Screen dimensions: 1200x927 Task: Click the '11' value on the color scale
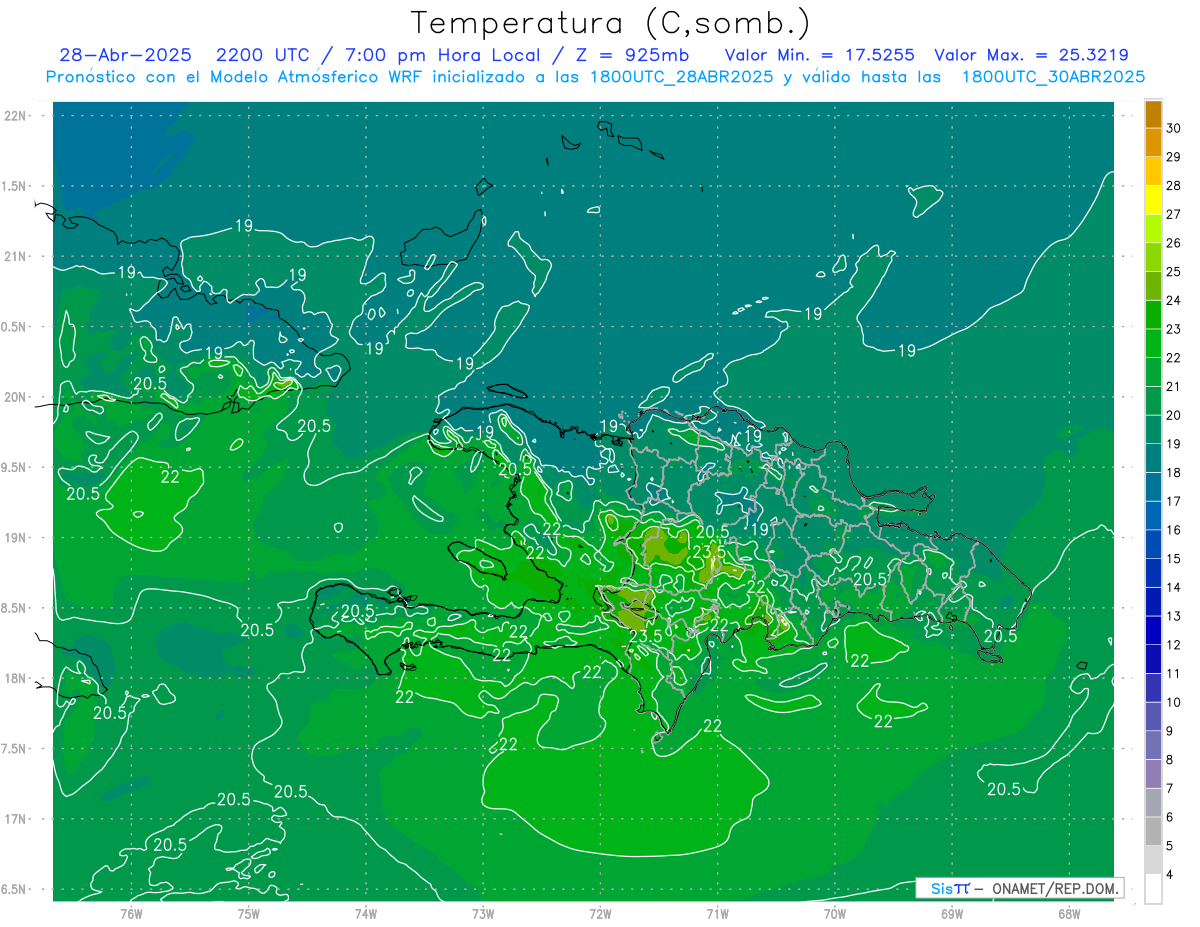1175,673
